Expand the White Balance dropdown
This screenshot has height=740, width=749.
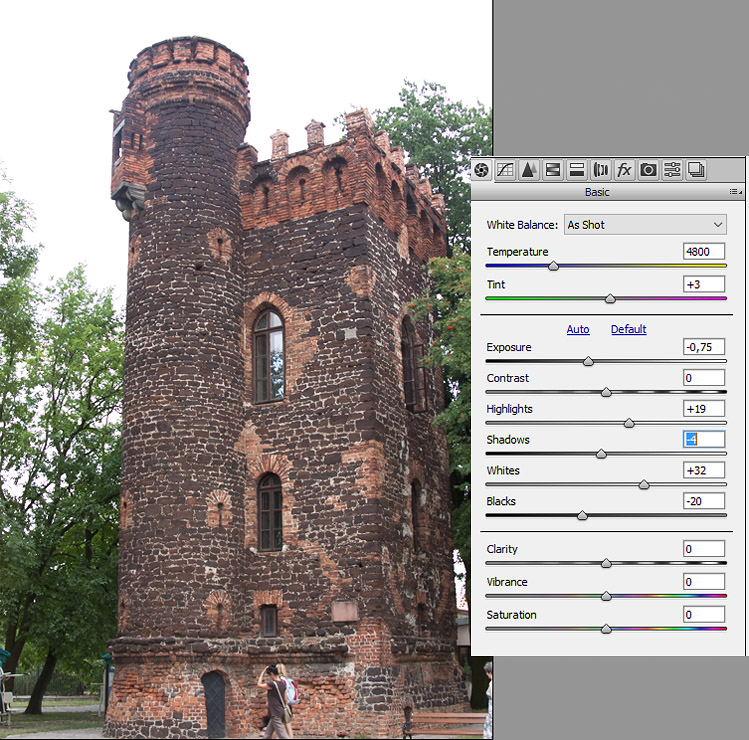click(x=645, y=225)
